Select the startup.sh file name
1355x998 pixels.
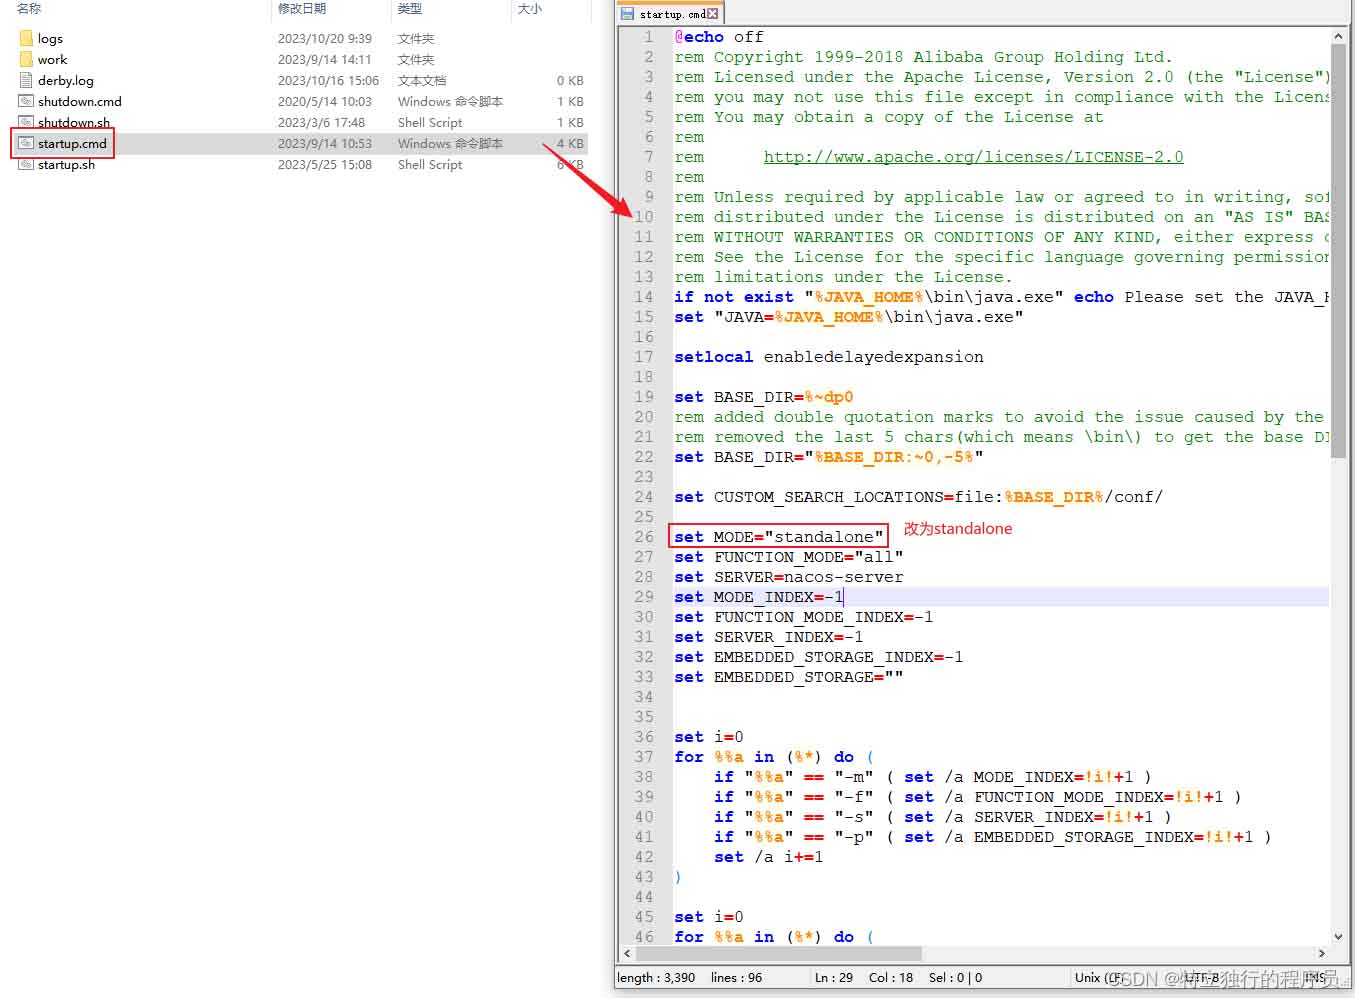pyautogui.click(x=66, y=164)
